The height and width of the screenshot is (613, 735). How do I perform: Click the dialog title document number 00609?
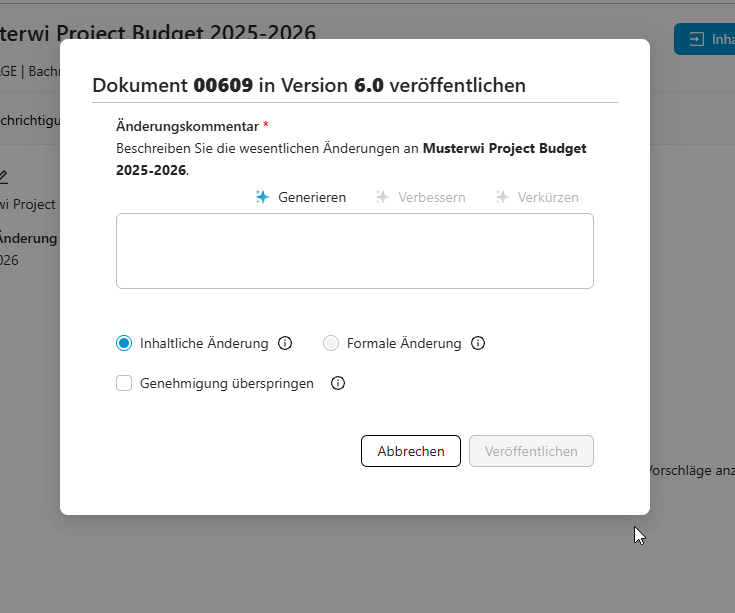223,85
